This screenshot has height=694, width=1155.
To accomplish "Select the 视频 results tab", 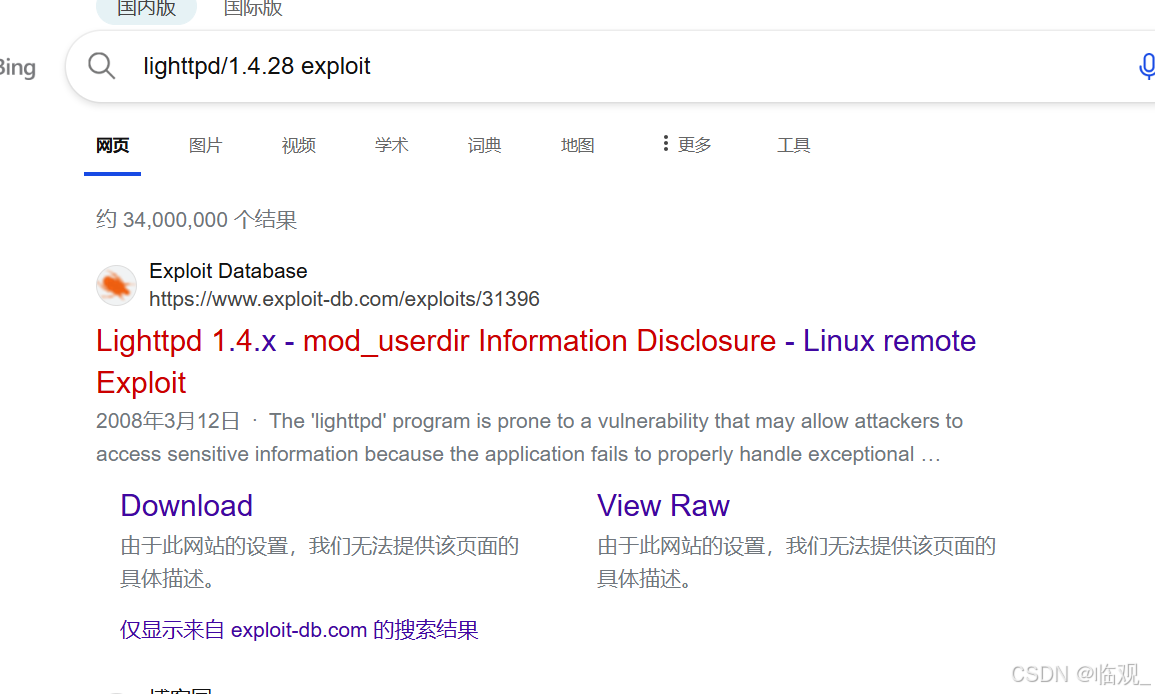I will [x=298, y=145].
